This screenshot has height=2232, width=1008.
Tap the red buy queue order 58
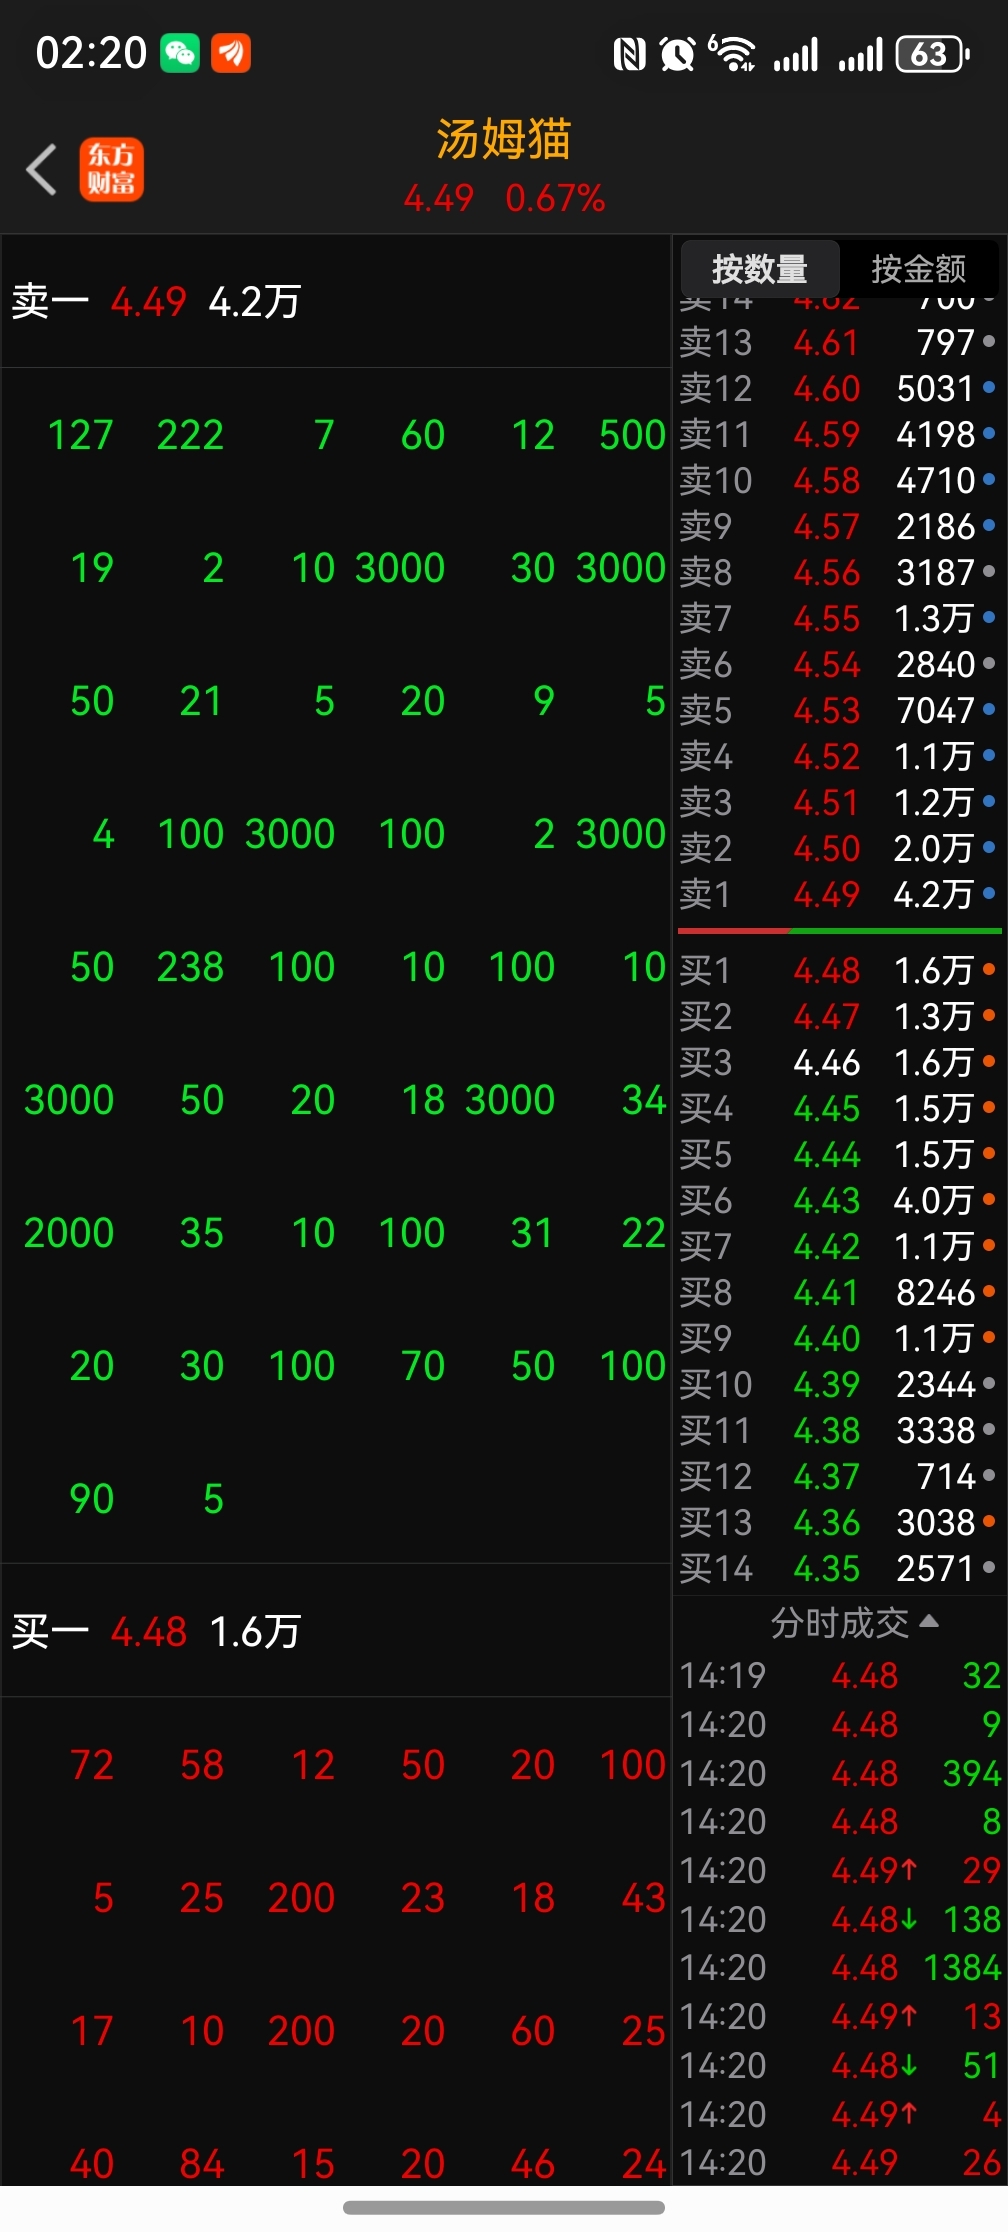[x=202, y=1765]
